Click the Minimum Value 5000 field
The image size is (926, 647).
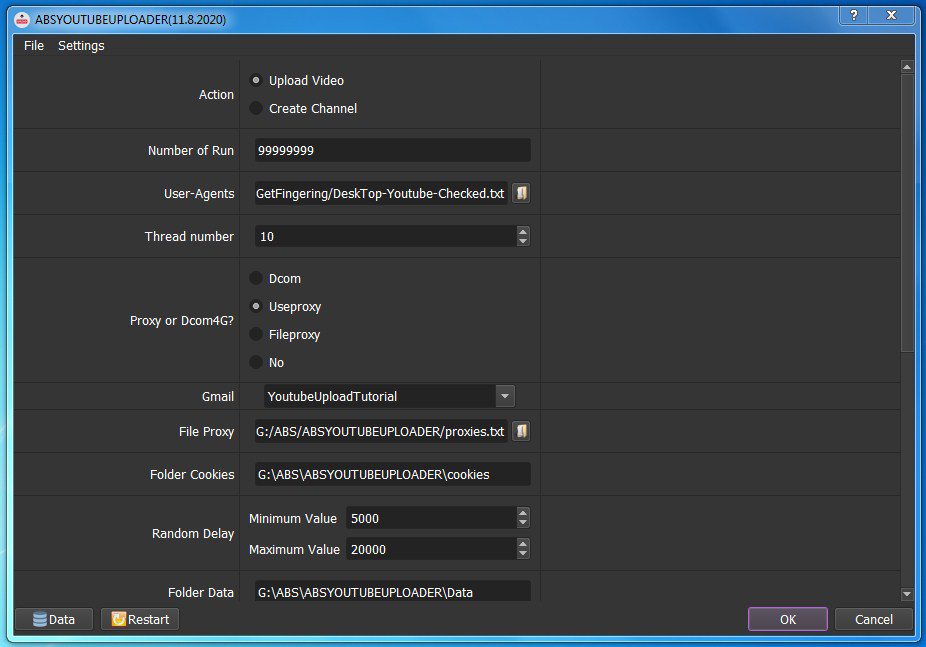[x=432, y=518]
